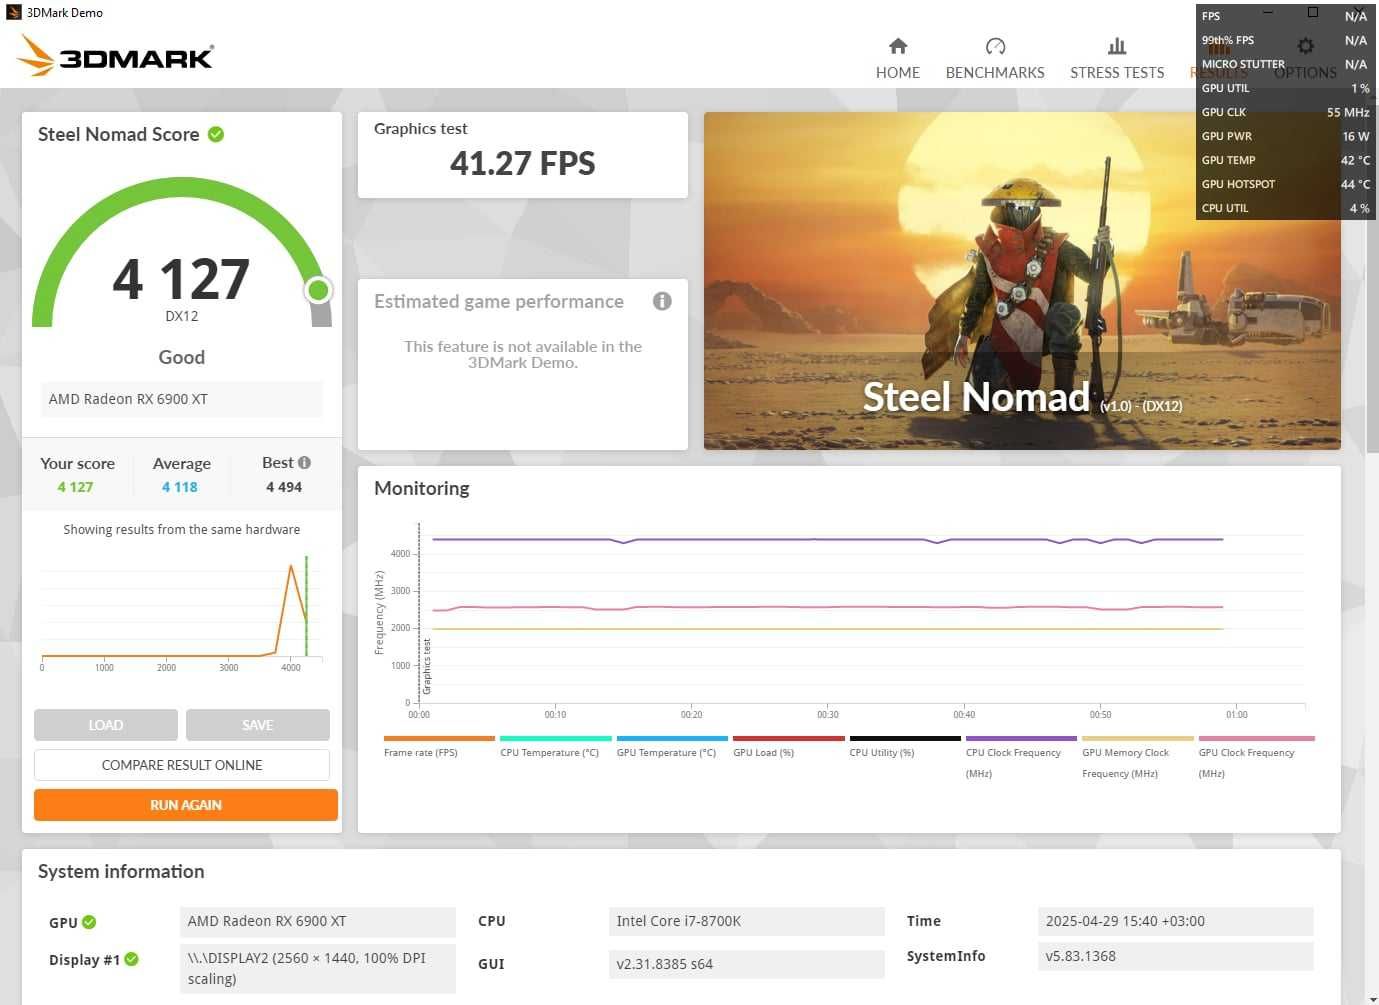Screen dimensions: 1379x1005
Task: Toggle GPU Clock Frequency legend entry
Action: 1256,758
